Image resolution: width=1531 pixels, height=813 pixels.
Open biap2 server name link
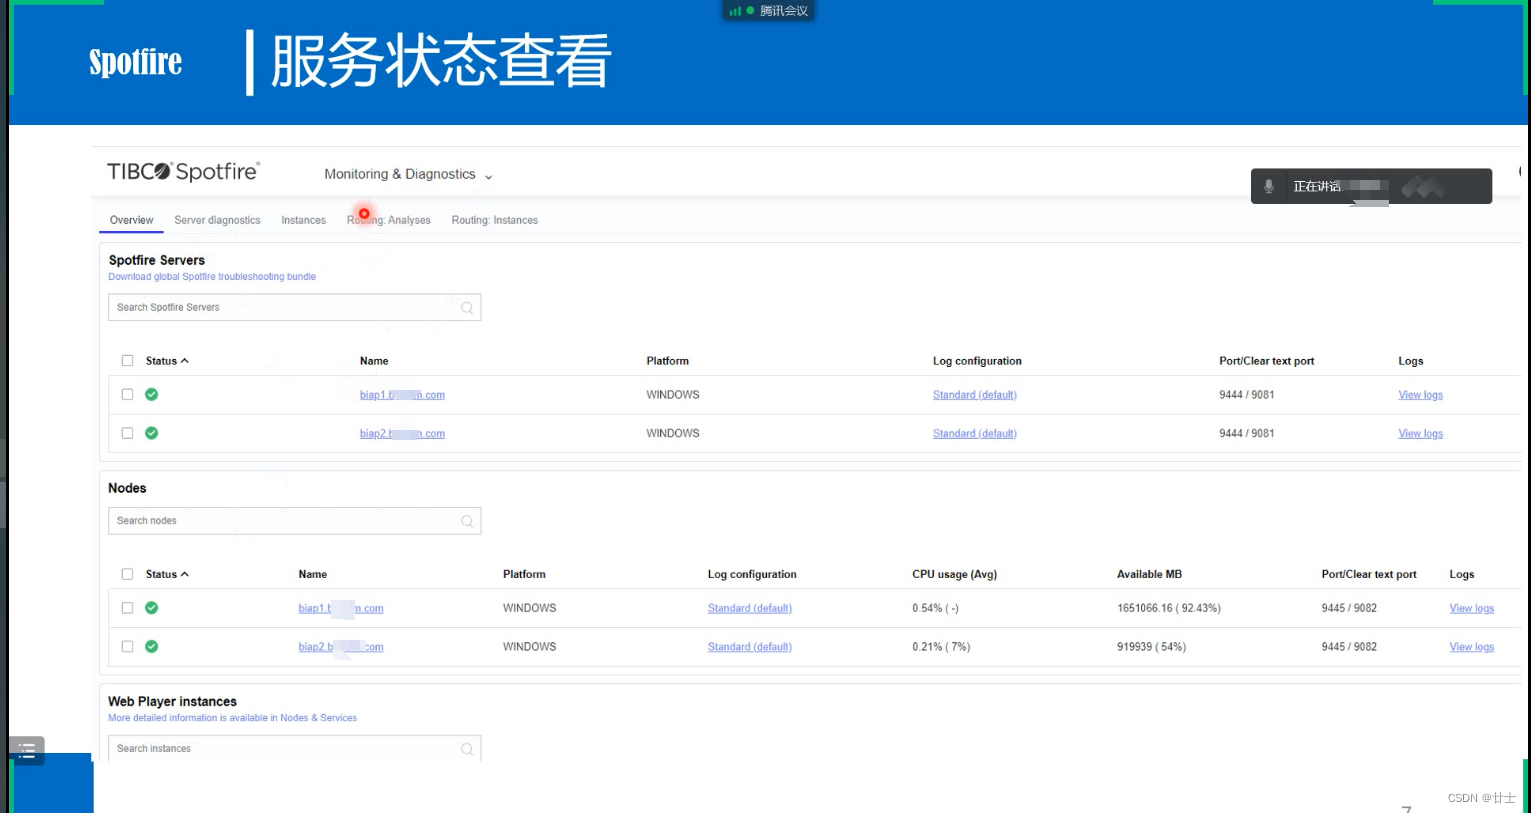click(x=402, y=434)
